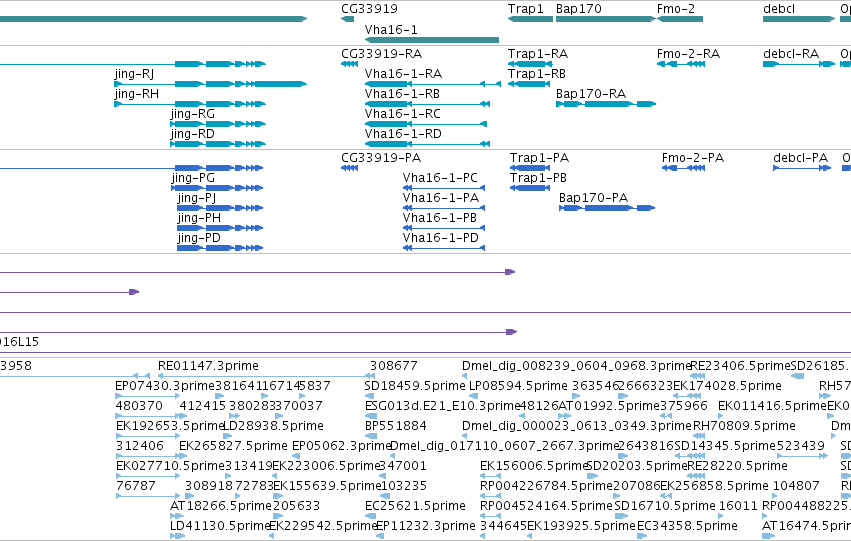Choose the jing-PH protein label
Viewport: 851px width, 541px height.
pos(199,218)
